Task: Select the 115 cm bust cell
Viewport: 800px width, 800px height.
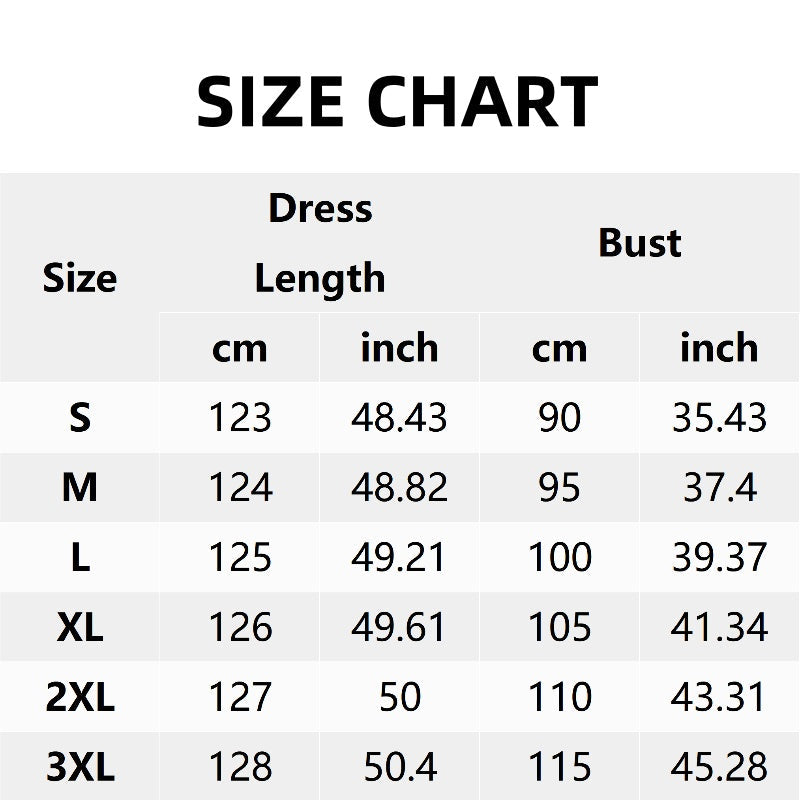Action: [x=559, y=767]
